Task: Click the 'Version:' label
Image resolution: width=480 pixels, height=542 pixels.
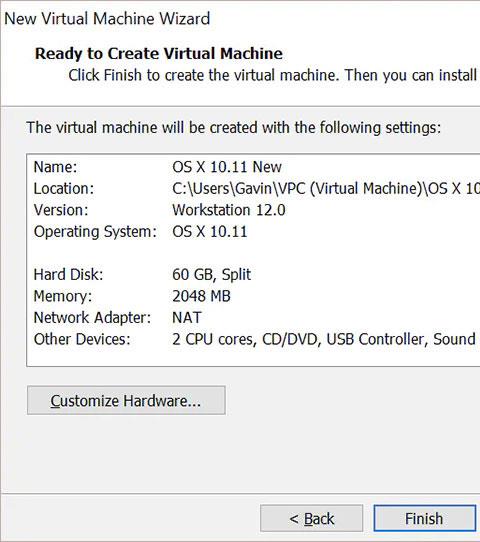Action: point(61,210)
